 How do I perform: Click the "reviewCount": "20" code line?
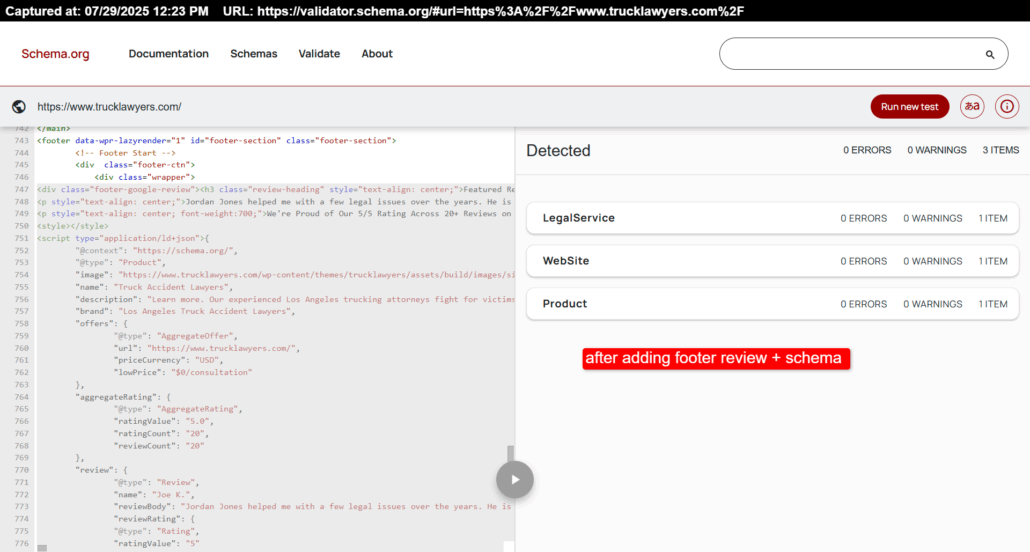click(159, 446)
